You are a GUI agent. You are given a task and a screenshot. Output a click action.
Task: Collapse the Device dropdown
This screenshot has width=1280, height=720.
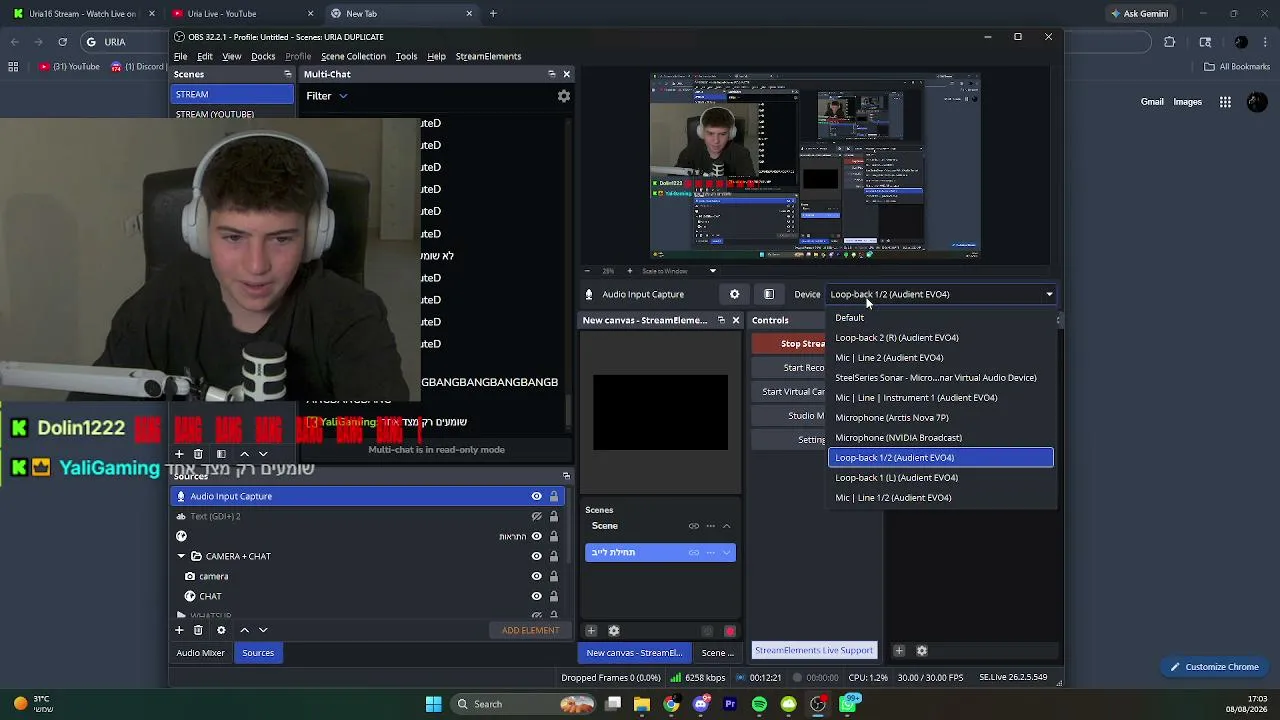[1049, 294]
